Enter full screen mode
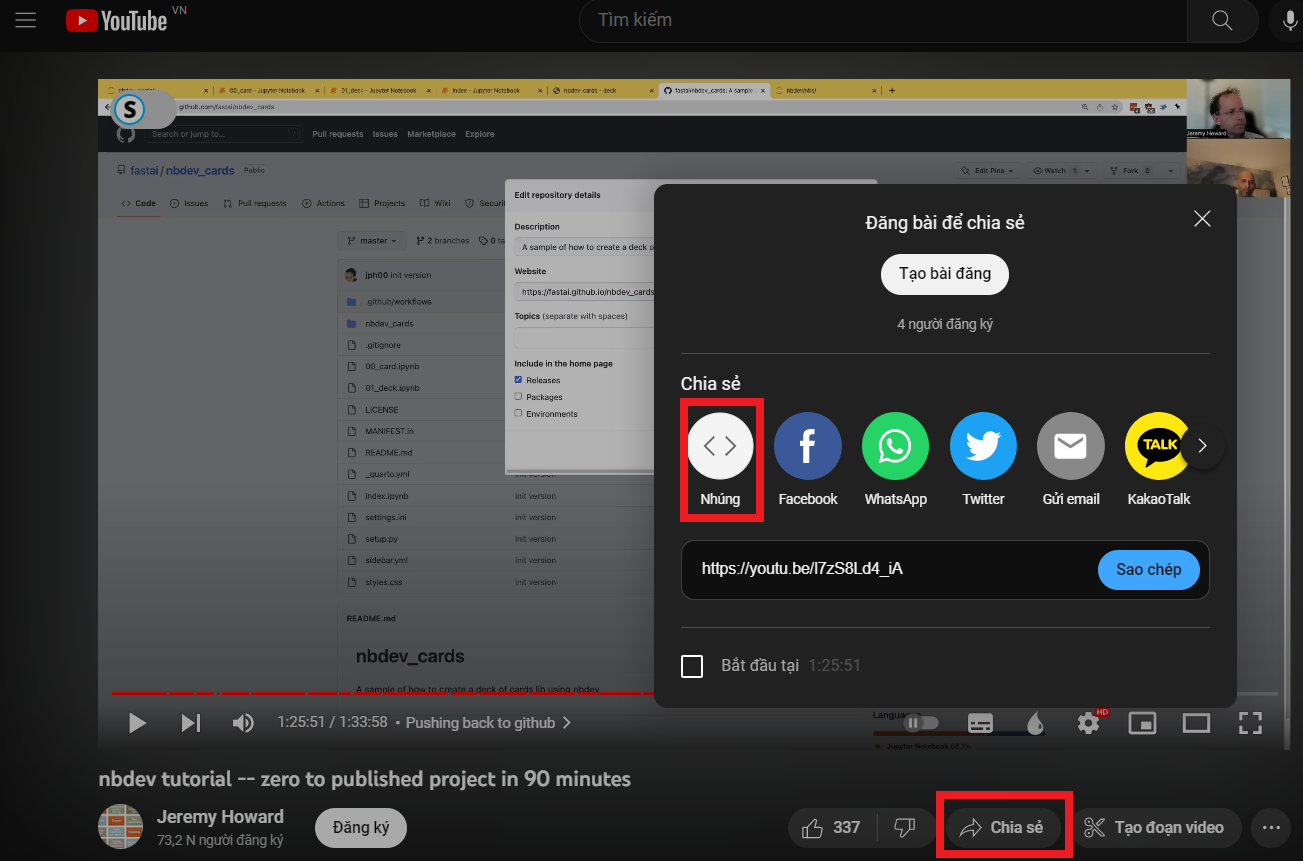The height and width of the screenshot is (861, 1303). click(x=1251, y=722)
